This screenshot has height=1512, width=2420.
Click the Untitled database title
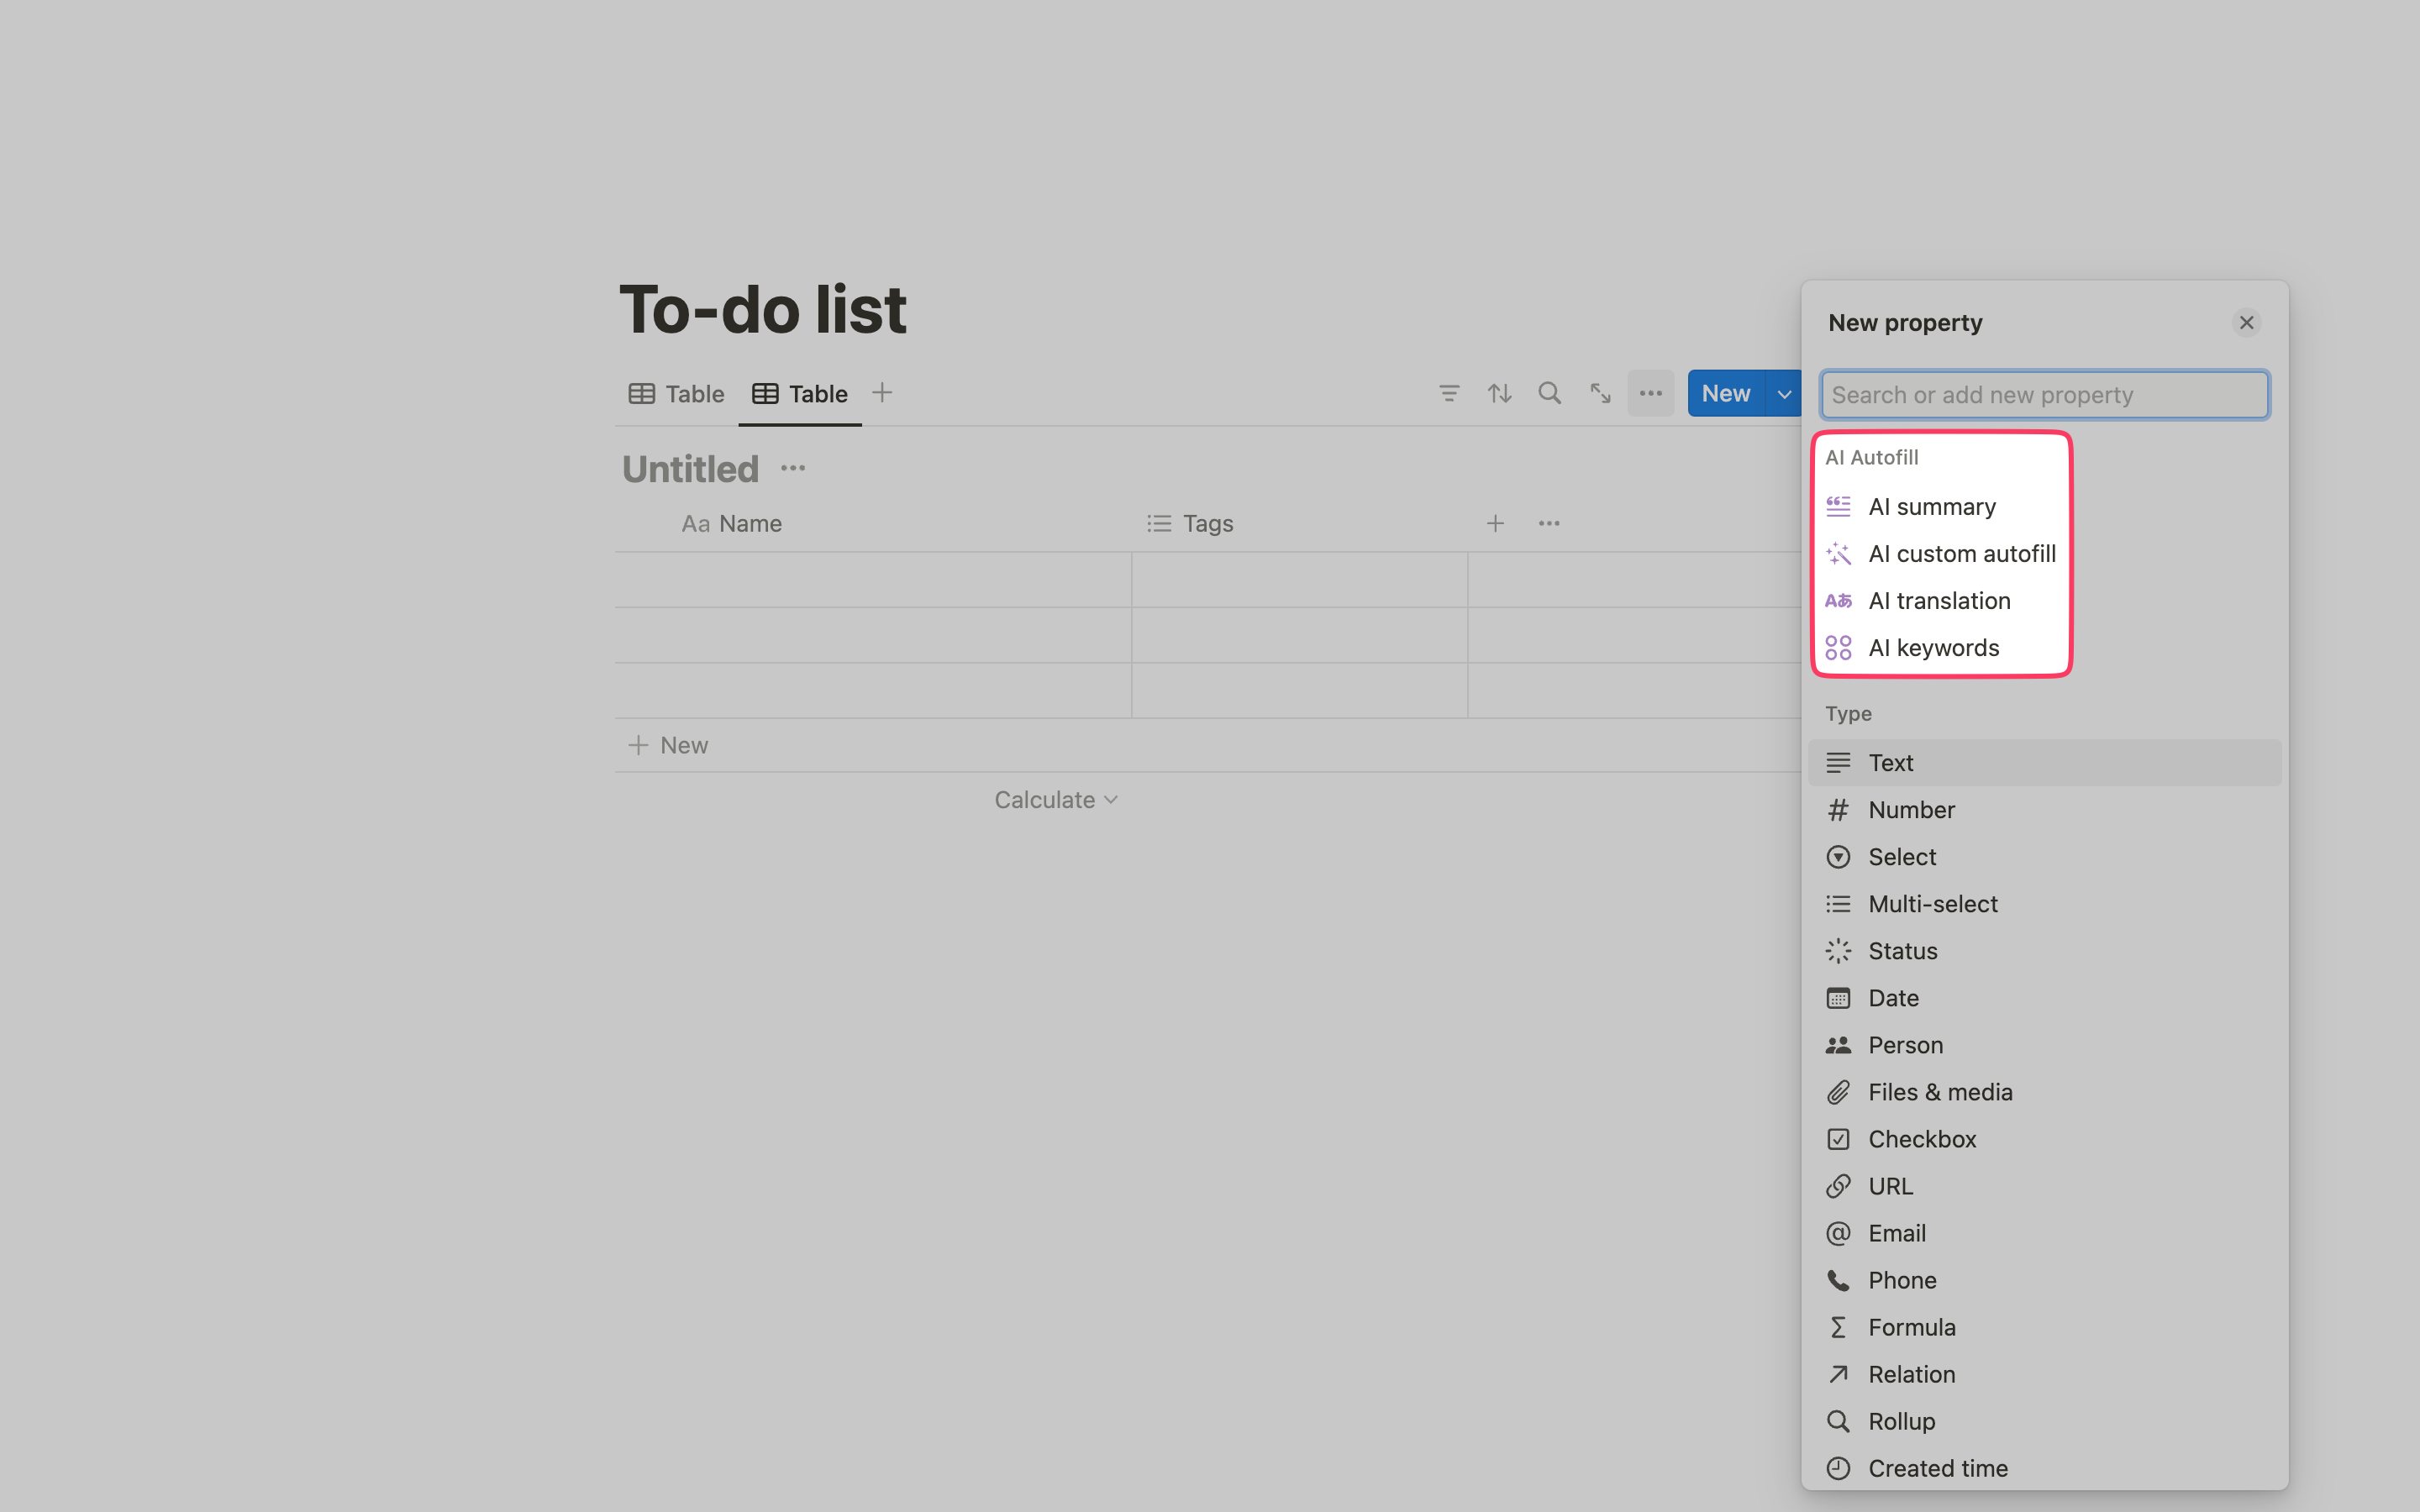coord(690,469)
